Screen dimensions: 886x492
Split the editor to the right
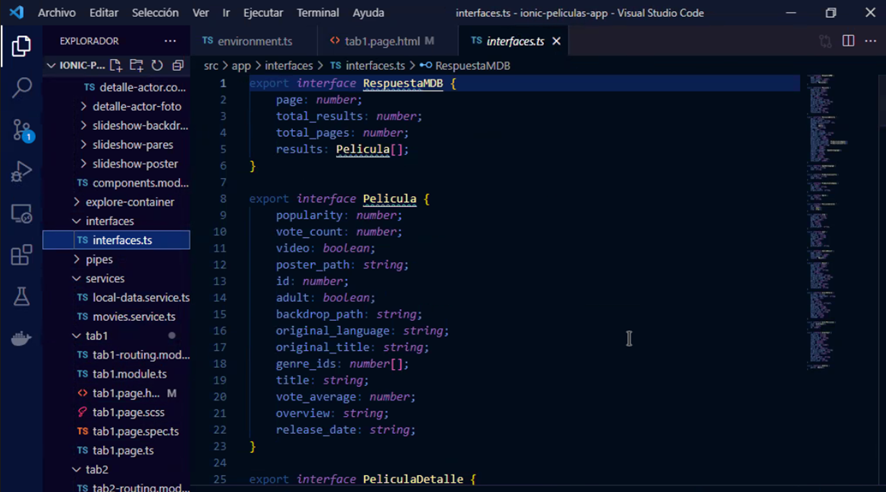(x=848, y=41)
